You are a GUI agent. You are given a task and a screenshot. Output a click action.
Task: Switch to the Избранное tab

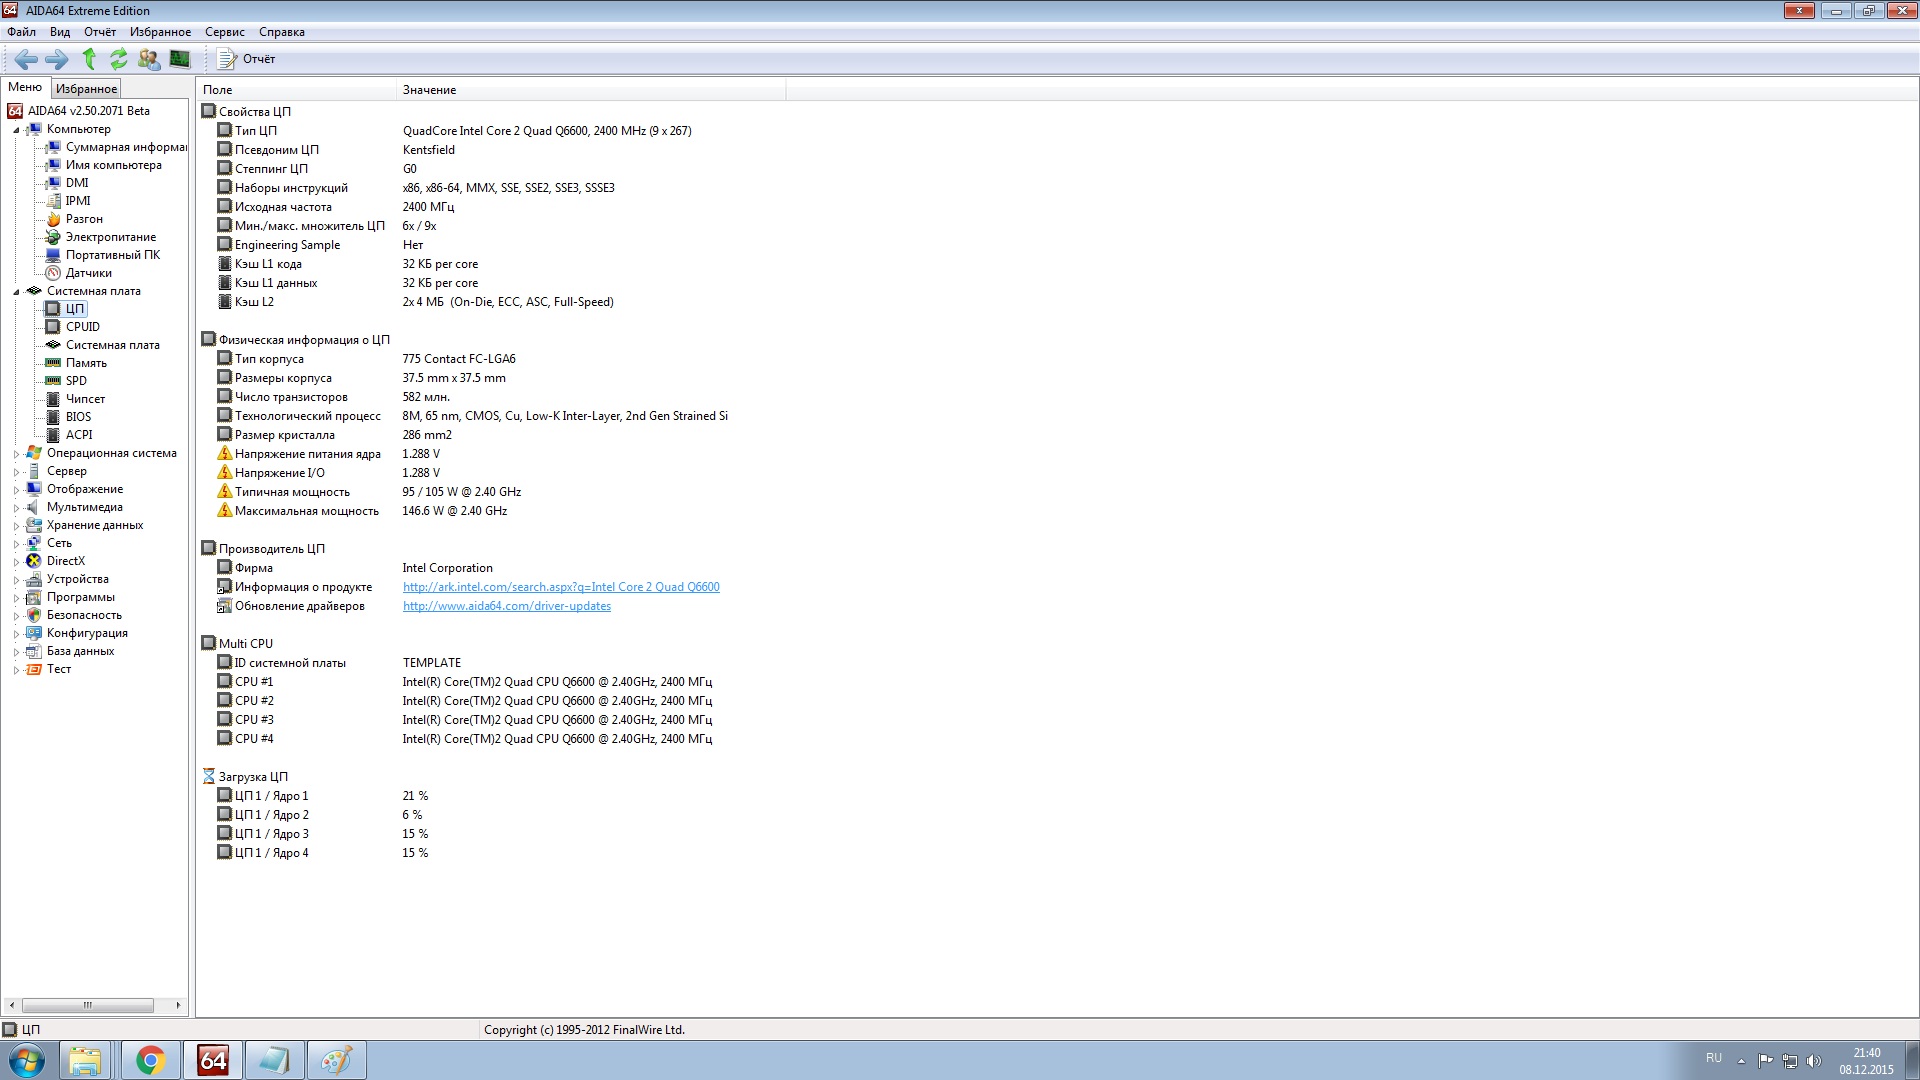pyautogui.click(x=86, y=89)
